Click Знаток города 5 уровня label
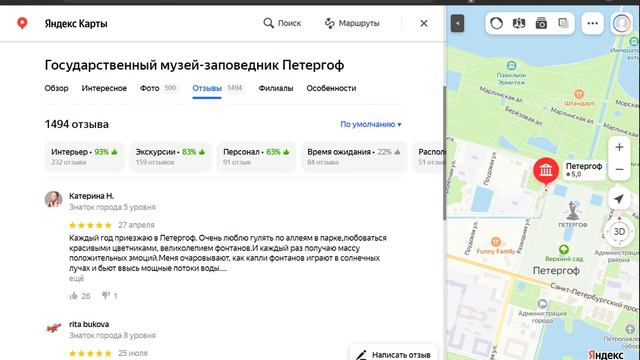This screenshot has width=640, height=360. click(112, 207)
